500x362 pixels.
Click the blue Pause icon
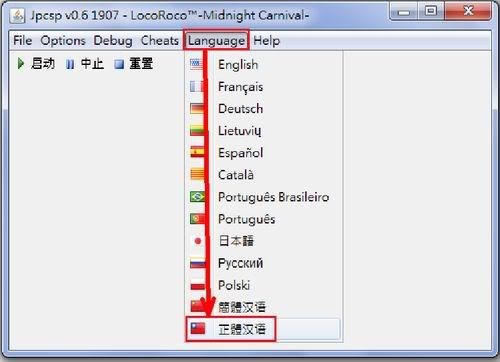(x=70, y=64)
